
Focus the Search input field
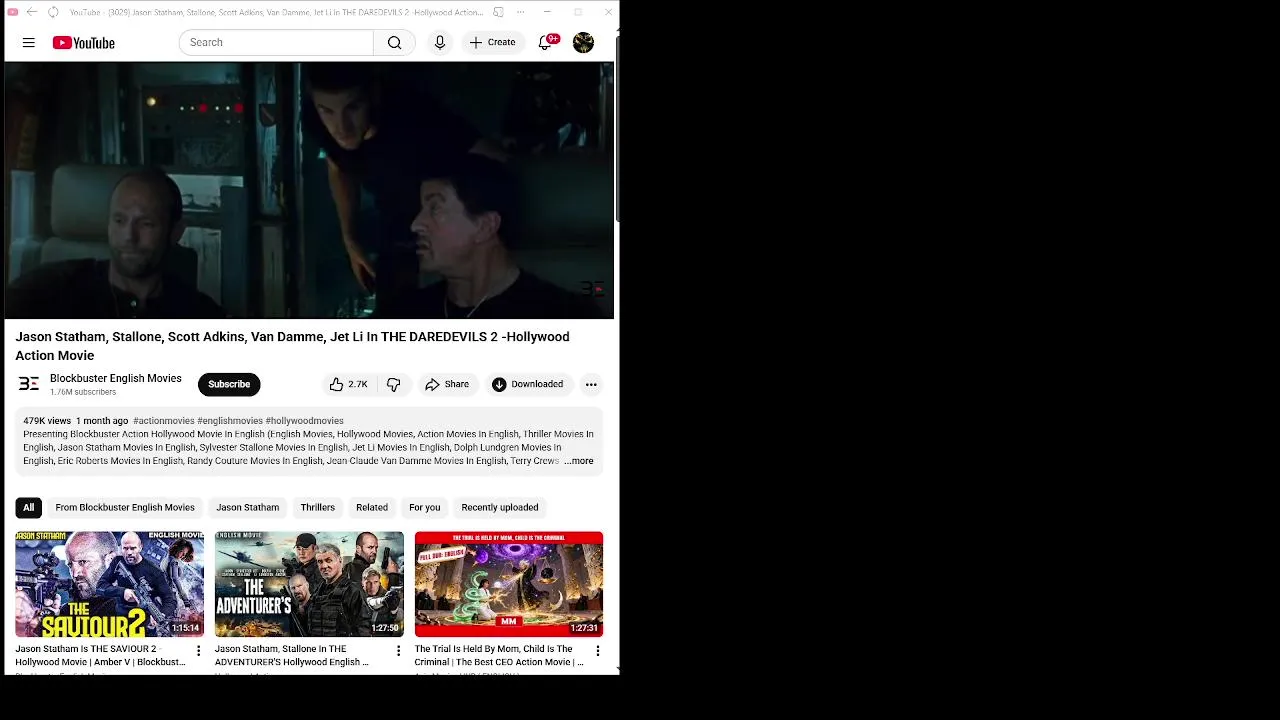(276, 42)
